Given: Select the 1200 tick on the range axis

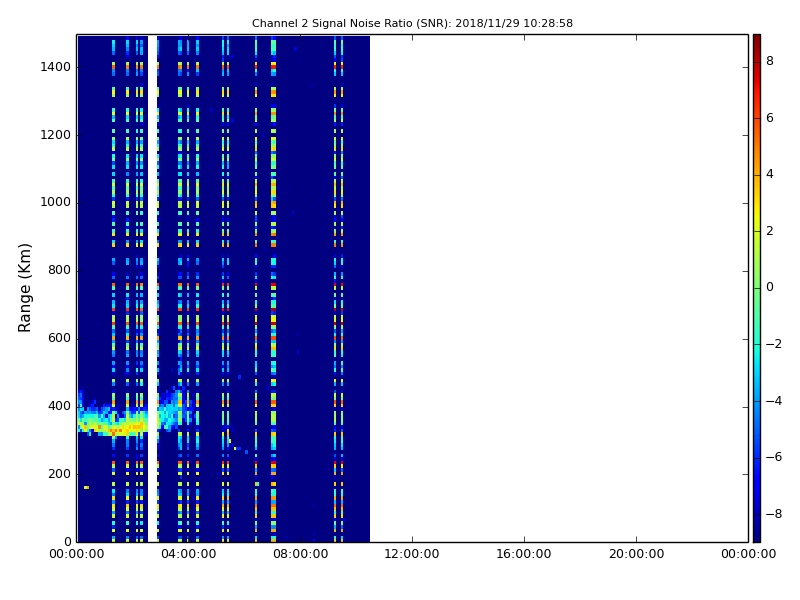Looking at the screenshot, I should 55,135.
